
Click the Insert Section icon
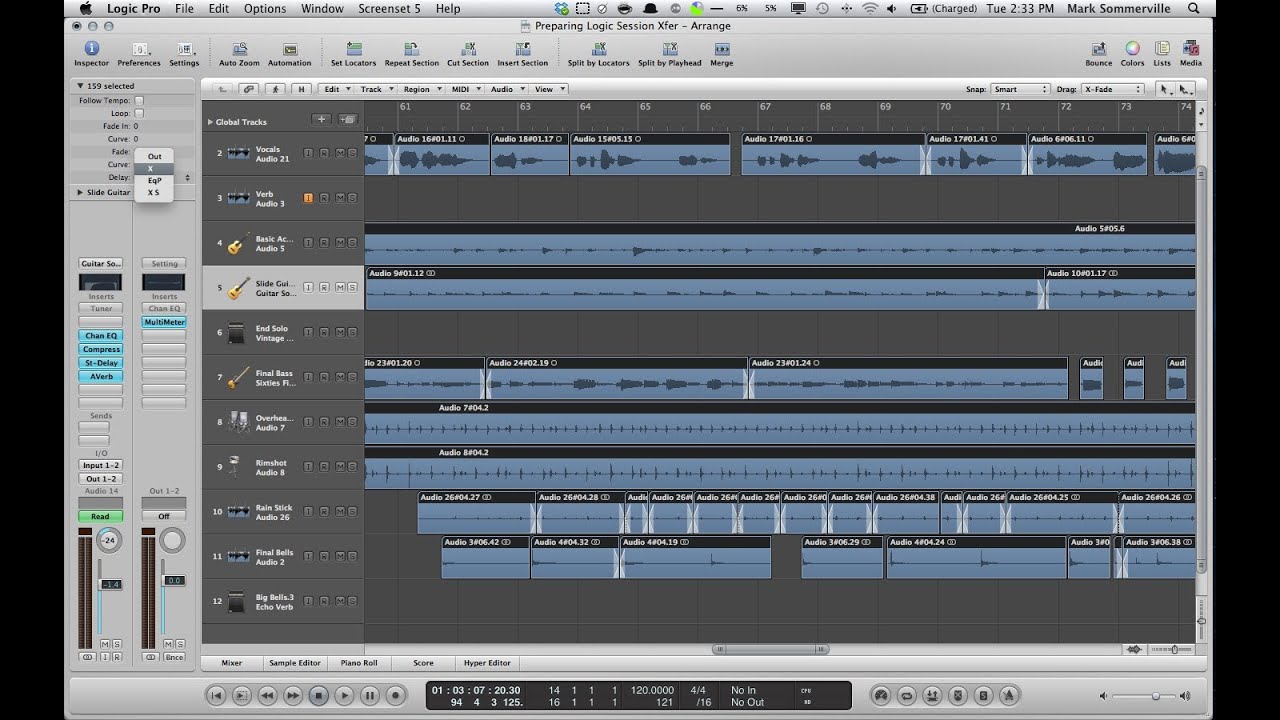(522, 49)
